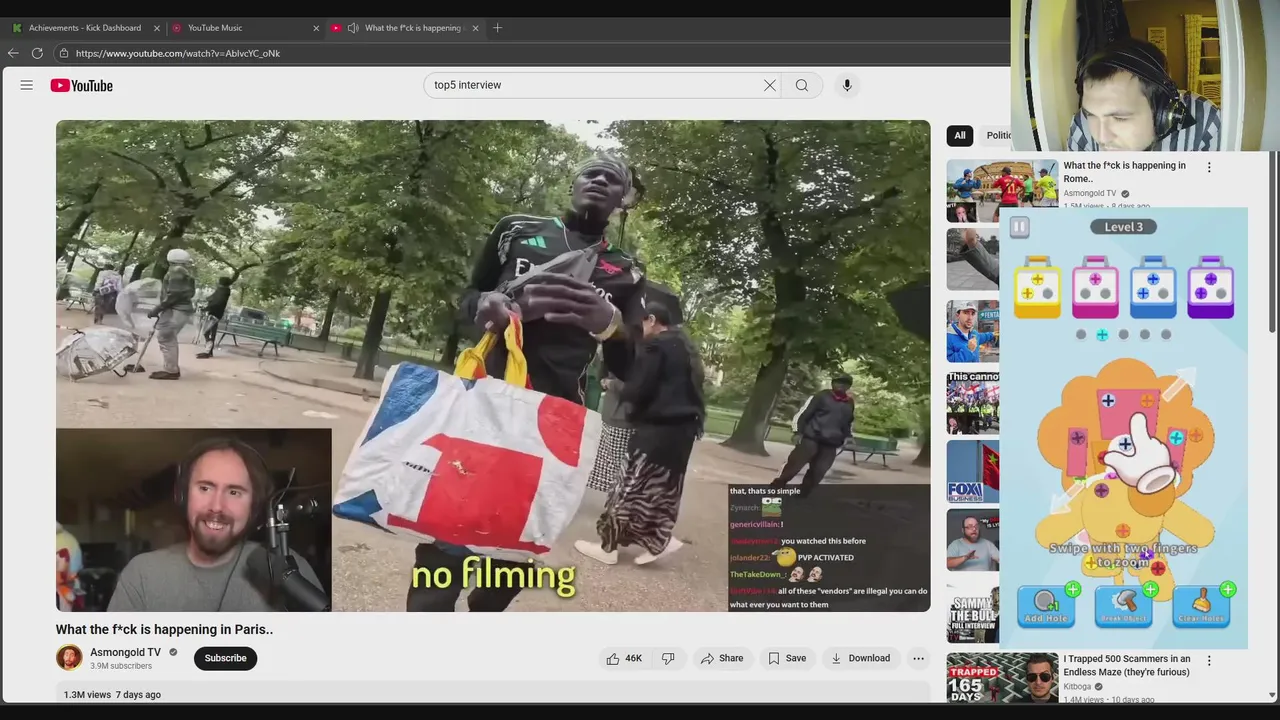Click Kitboga channel name
Screen dimensions: 1280x720
[x=1077, y=687]
